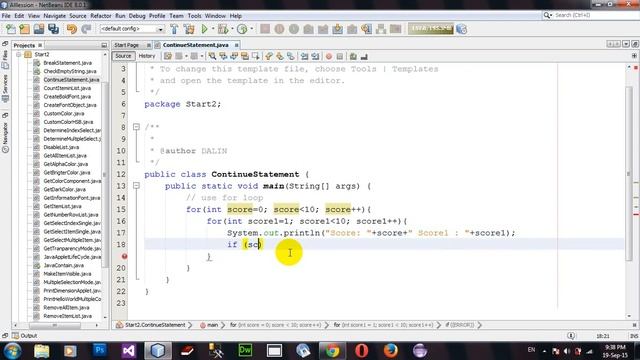
Task: Click the Comment editor toolbar icon
Action: [353, 56]
